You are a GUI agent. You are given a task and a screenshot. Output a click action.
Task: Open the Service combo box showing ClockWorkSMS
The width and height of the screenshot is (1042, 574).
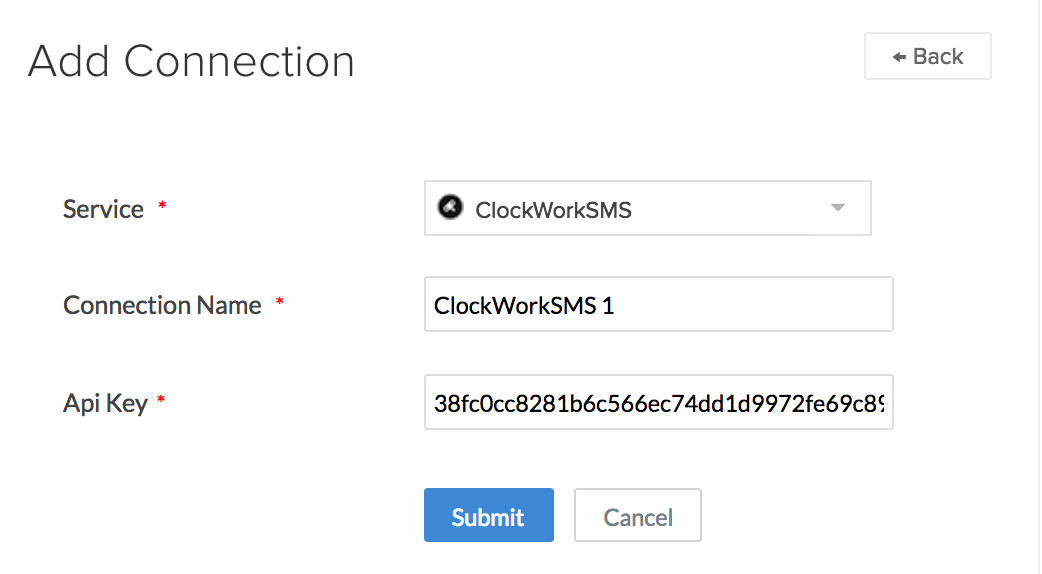[647, 208]
